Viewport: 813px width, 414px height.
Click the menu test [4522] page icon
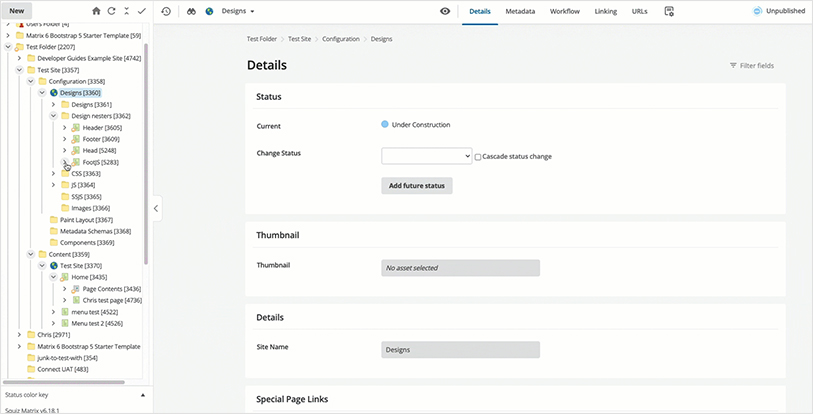tap(65, 312)
